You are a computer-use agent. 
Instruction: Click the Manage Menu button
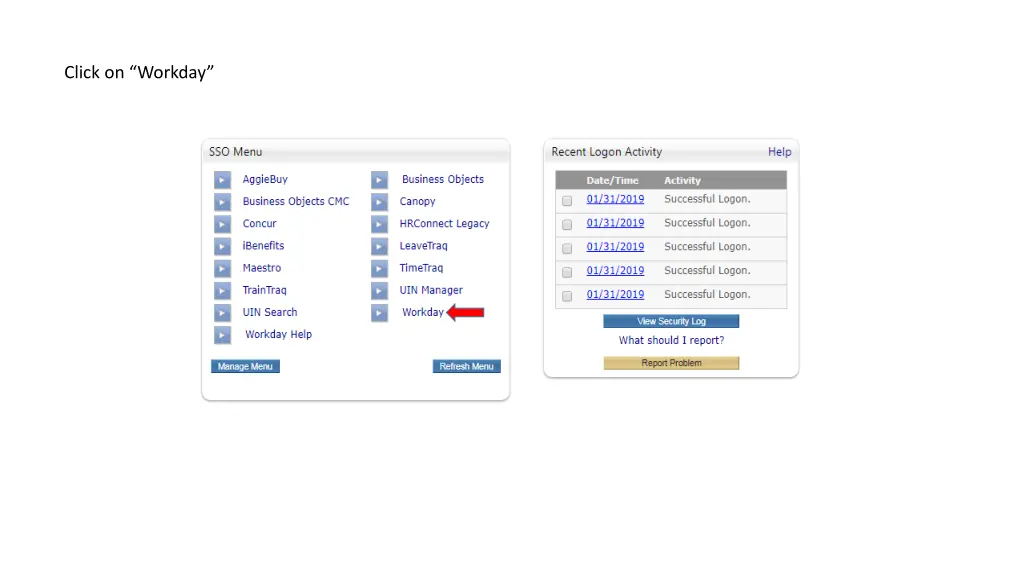(245, 366)
